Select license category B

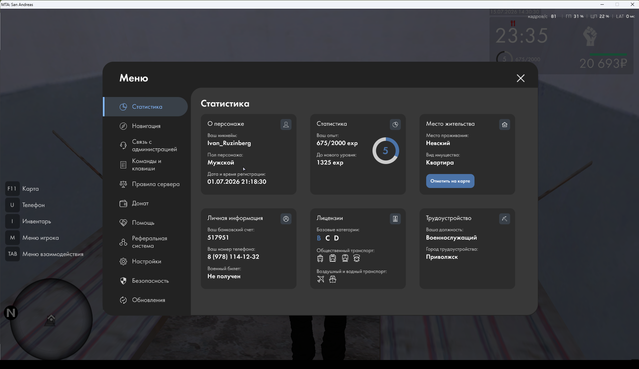point(319,238)
